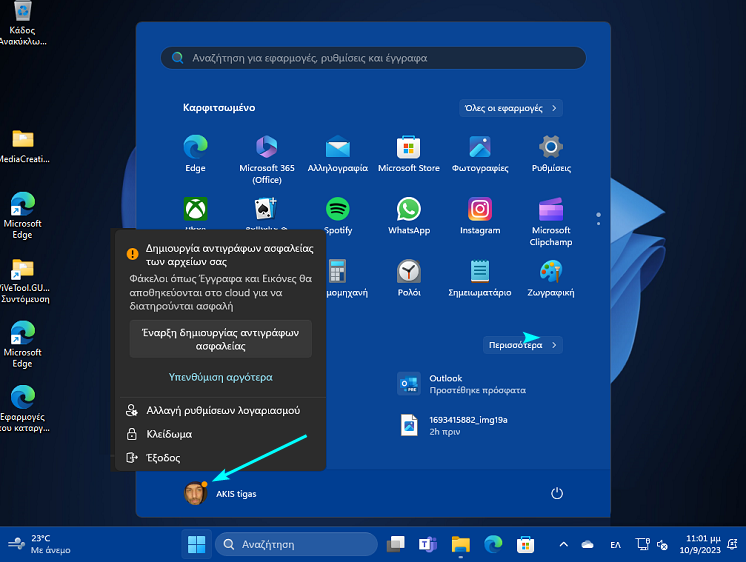Click taskbar Αναζήτηση search box
746x562 pixels.
tap(296, 544)
